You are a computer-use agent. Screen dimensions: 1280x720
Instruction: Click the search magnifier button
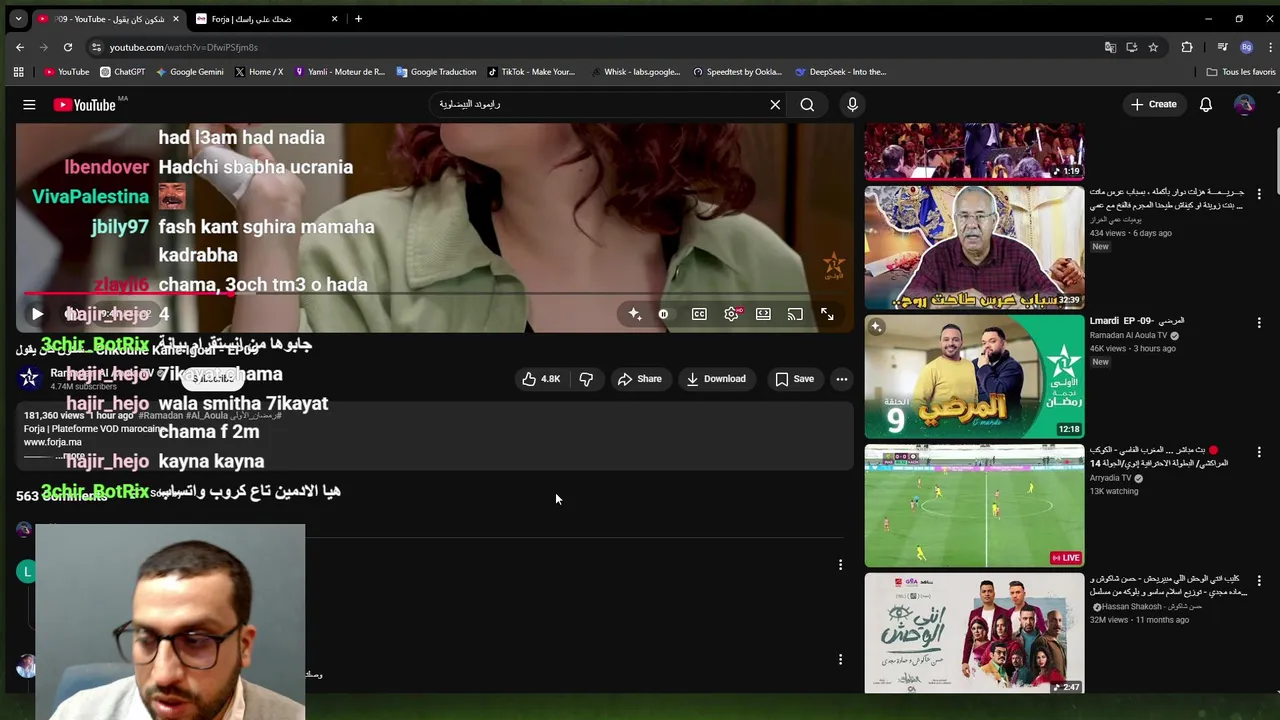pos(807,104)
